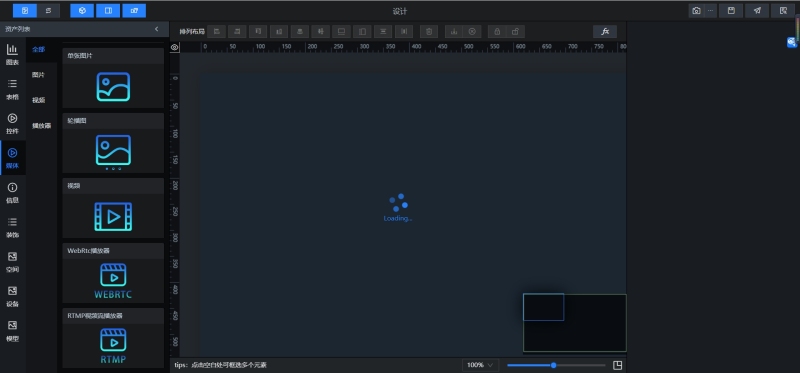This screenshot has height=373, width=800.
Task: Click the trash delete icon in toolbar
Action: pyautogui.click(x=429, y=32)
